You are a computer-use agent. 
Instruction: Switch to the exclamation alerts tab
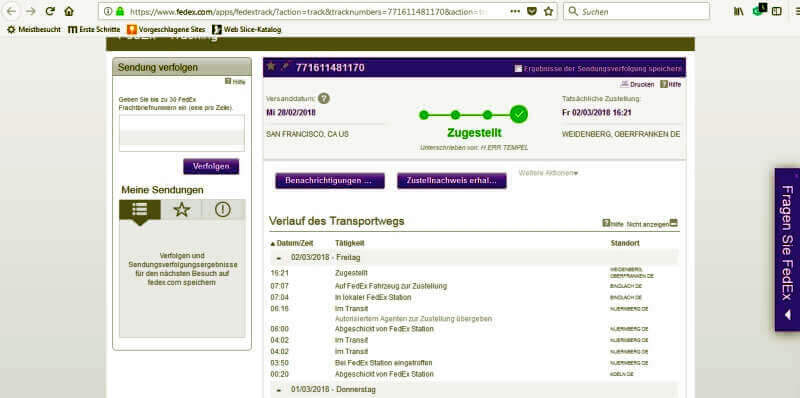[223, 210]
